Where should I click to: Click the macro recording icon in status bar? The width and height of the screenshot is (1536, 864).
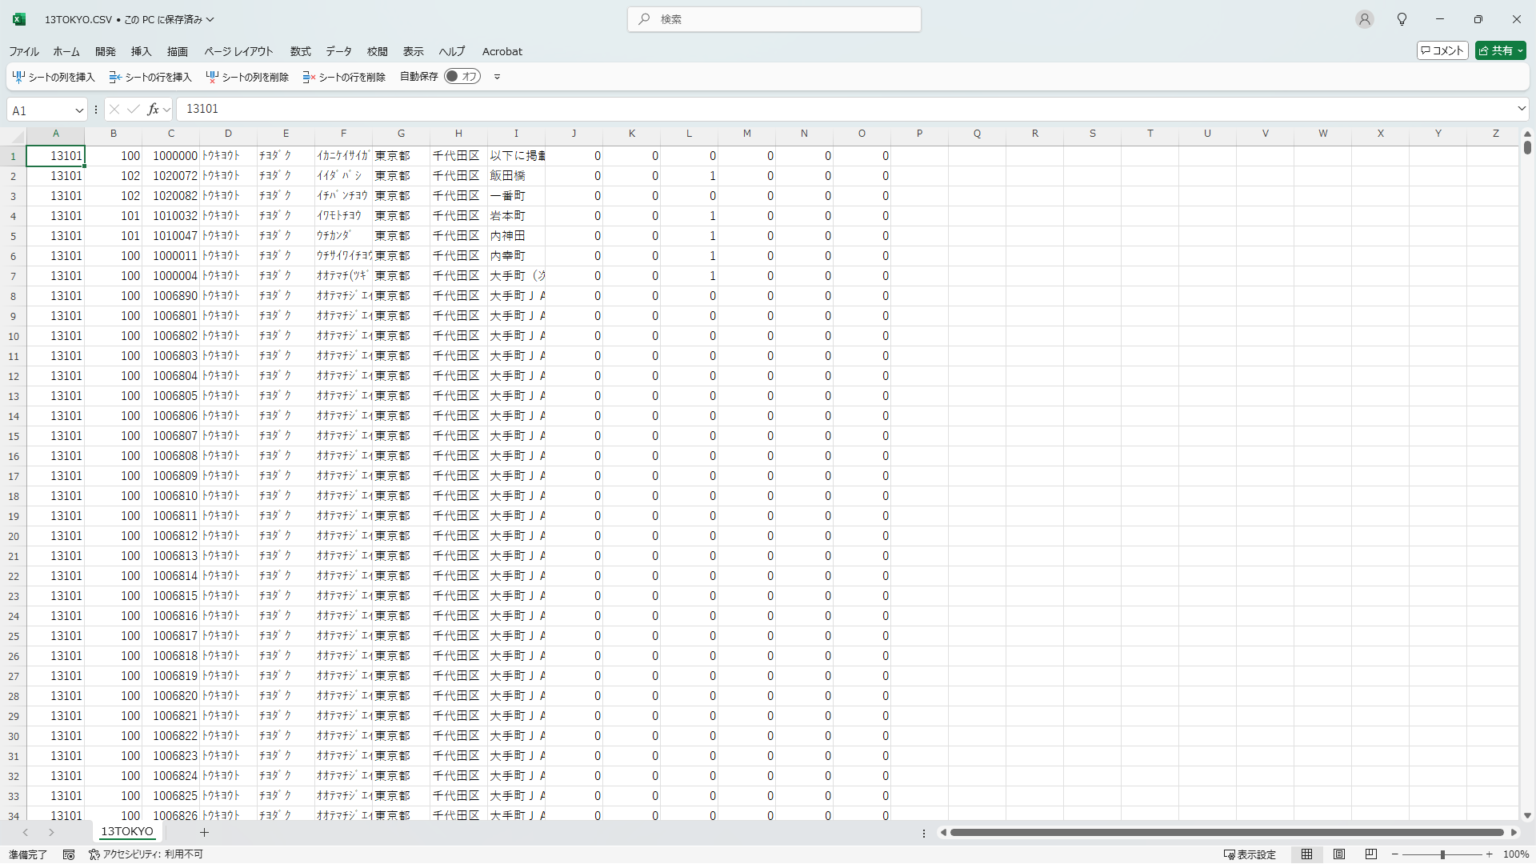(69, 855)
